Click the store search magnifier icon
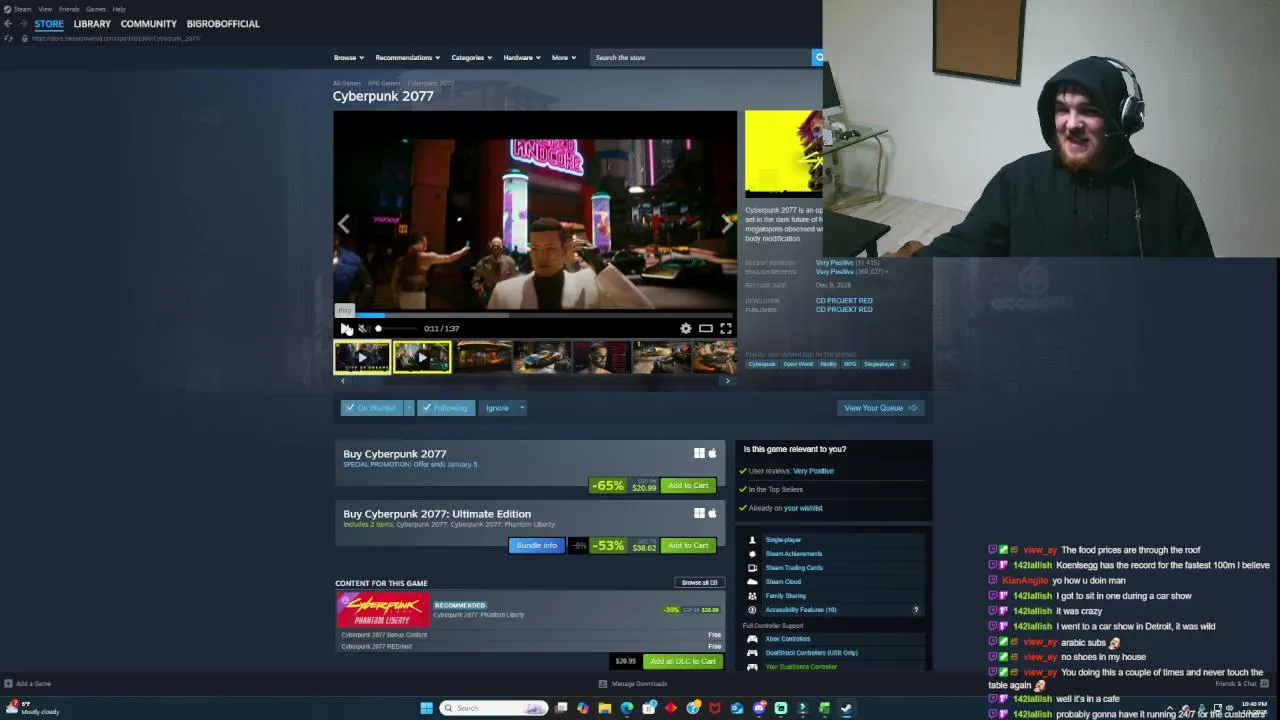 point(818,57)
